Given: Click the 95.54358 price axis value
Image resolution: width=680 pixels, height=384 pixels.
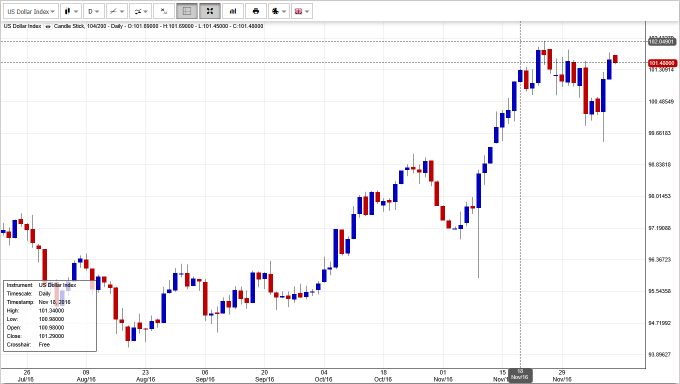Looking at the screenshot, I should click(661, 291).
